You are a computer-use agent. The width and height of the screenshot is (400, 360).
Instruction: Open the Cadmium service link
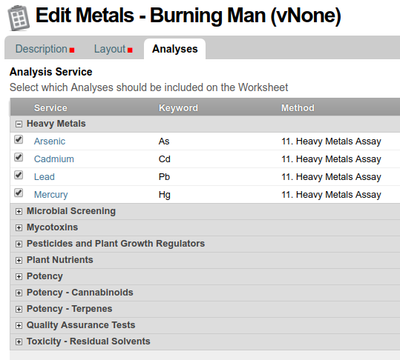[x=54, y=159]
